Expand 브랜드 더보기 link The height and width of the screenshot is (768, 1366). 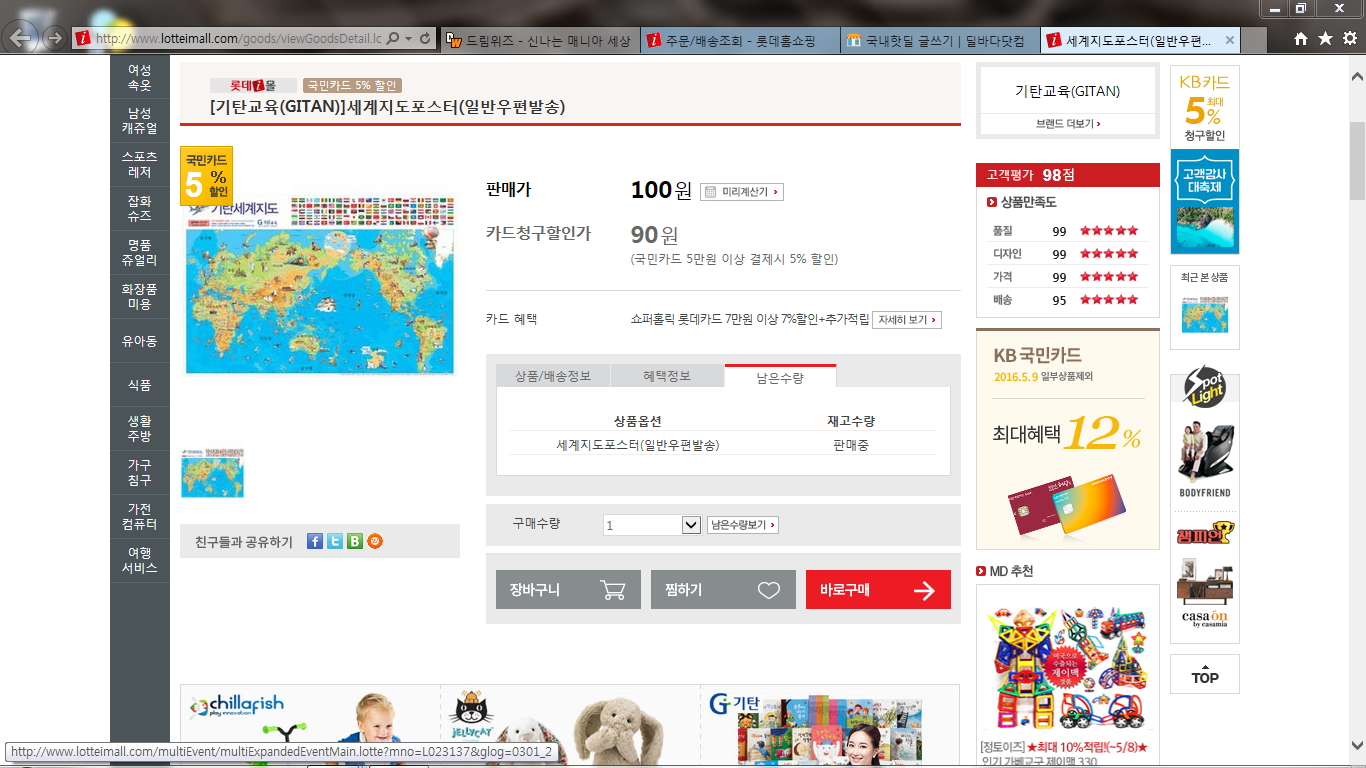point(1068,124)
